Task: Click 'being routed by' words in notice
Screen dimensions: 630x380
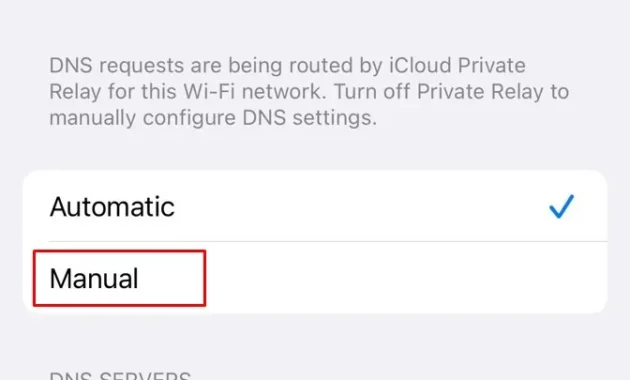Action: tap(305, 65)
